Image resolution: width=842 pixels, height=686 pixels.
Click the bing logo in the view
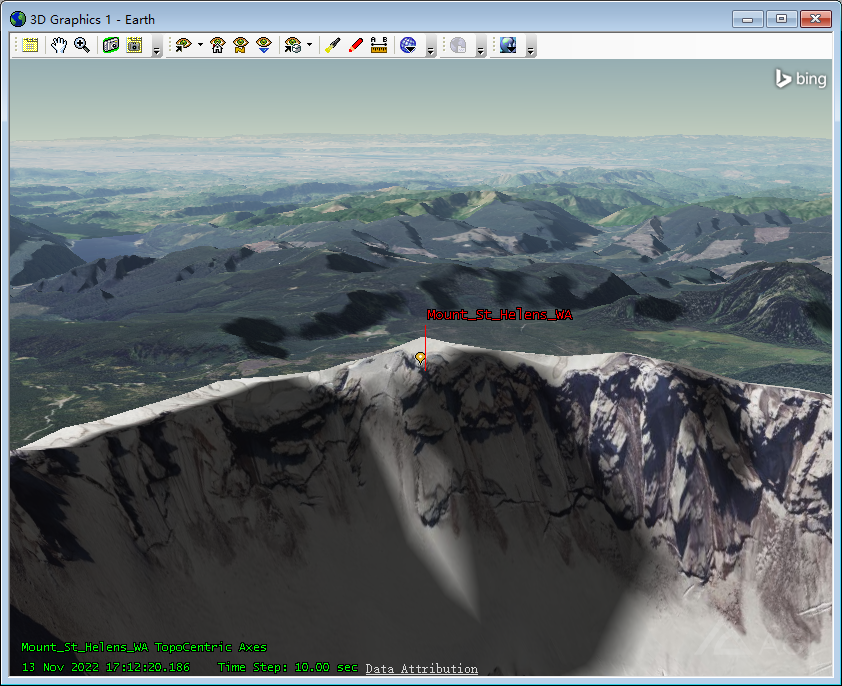point(800,79)
